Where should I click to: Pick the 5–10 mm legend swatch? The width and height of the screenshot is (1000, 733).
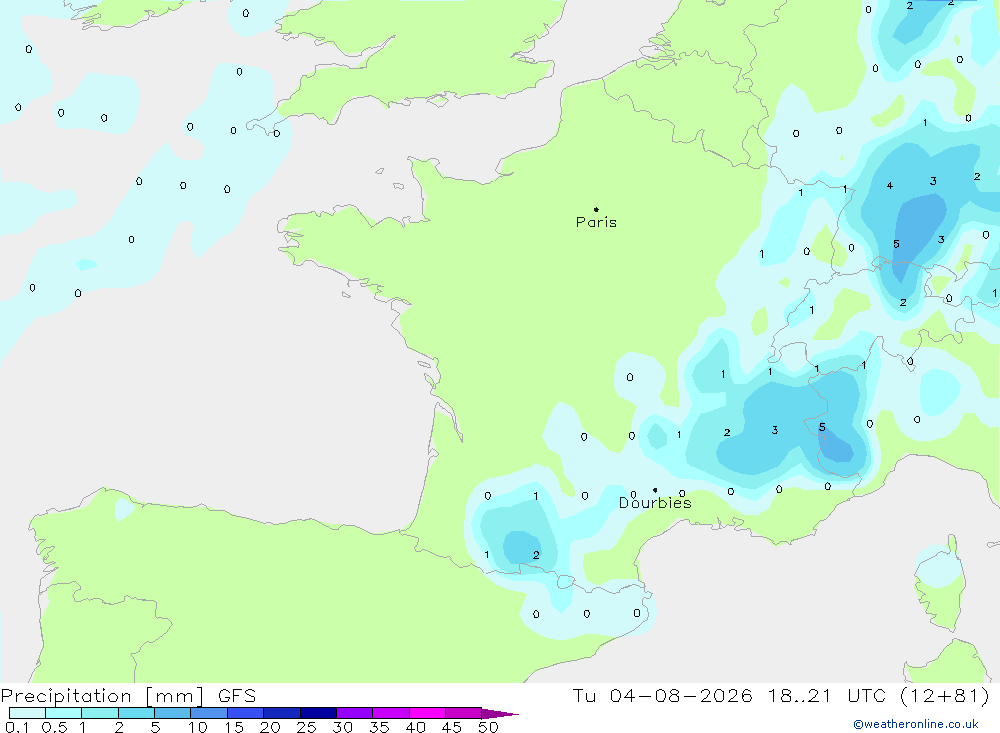173,713
